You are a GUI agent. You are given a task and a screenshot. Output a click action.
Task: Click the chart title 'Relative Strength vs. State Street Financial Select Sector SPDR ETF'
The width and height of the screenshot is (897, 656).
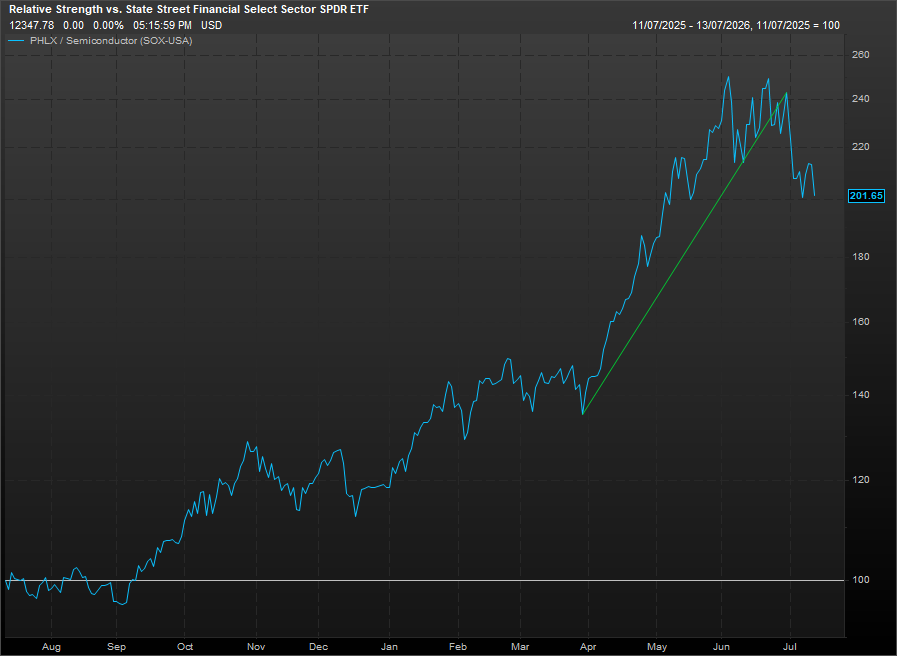(x=189, y=10)
